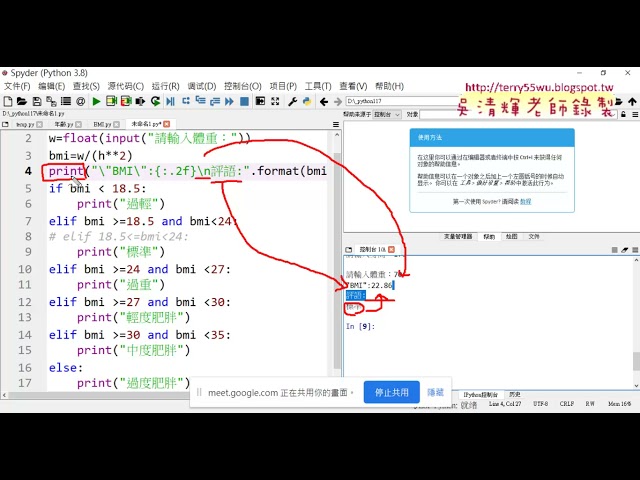Select the 变量管理器 pane tab
640x480 pixels.
click(x=457, y=237)
